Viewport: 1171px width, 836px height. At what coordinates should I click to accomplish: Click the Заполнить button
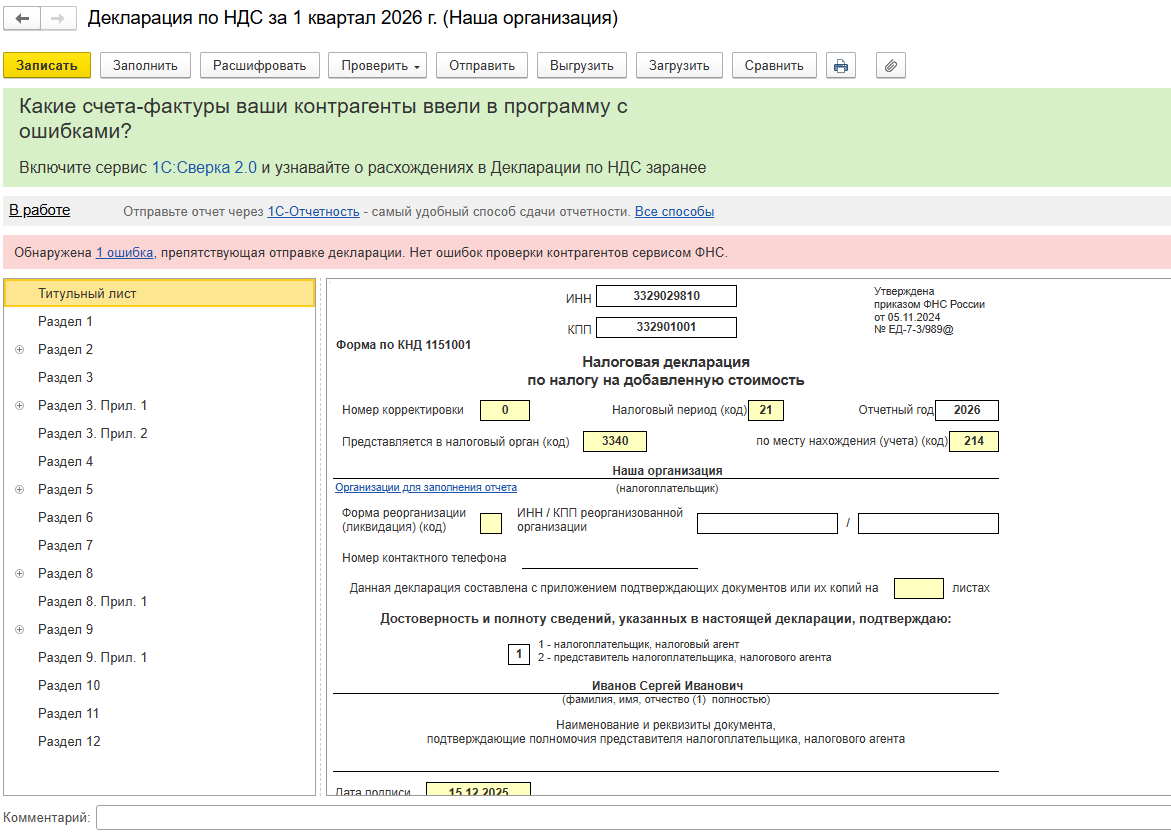(145, 66)
